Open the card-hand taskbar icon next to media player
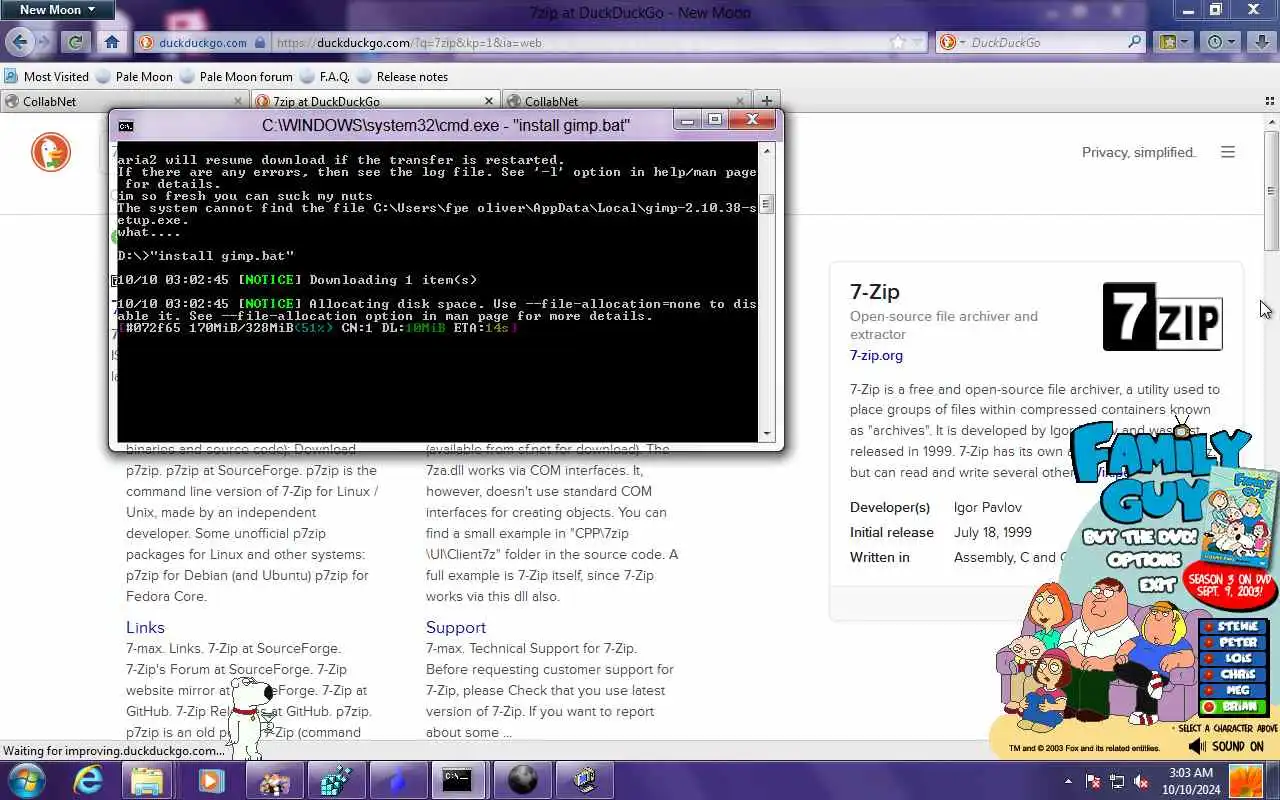 (273, 780)
